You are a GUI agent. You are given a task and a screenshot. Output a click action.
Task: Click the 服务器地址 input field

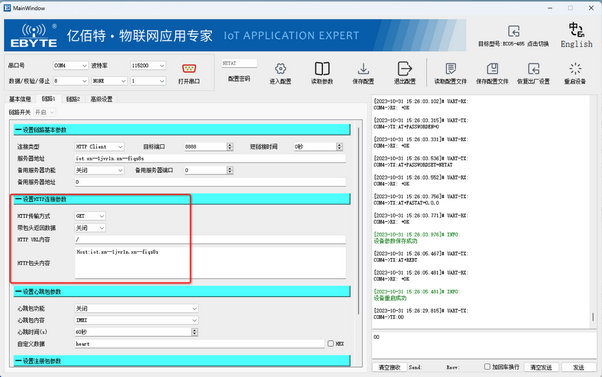[210, 159]
